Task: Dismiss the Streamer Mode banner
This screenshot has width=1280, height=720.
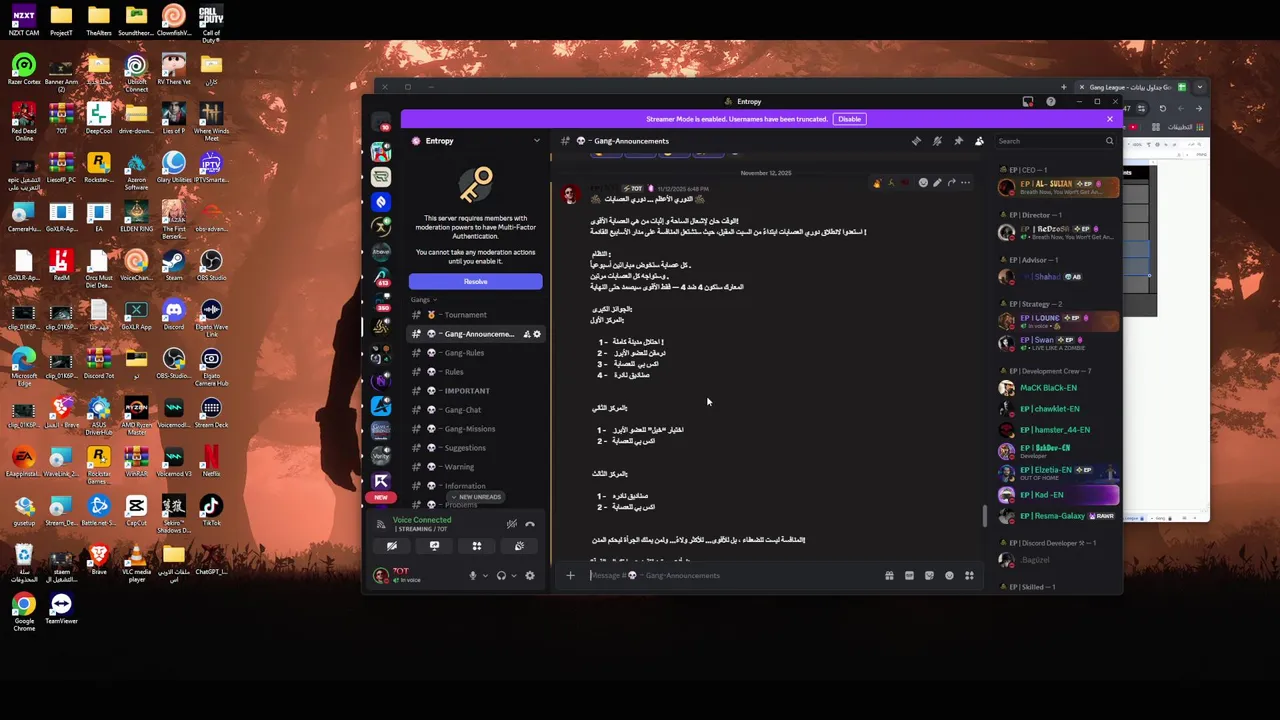Action: 1109,119
